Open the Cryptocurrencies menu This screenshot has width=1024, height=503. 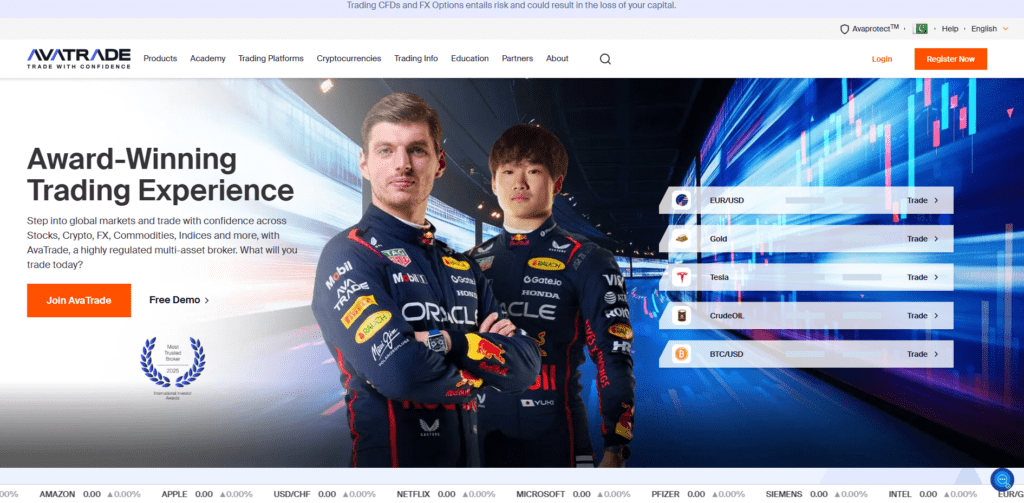349,59
